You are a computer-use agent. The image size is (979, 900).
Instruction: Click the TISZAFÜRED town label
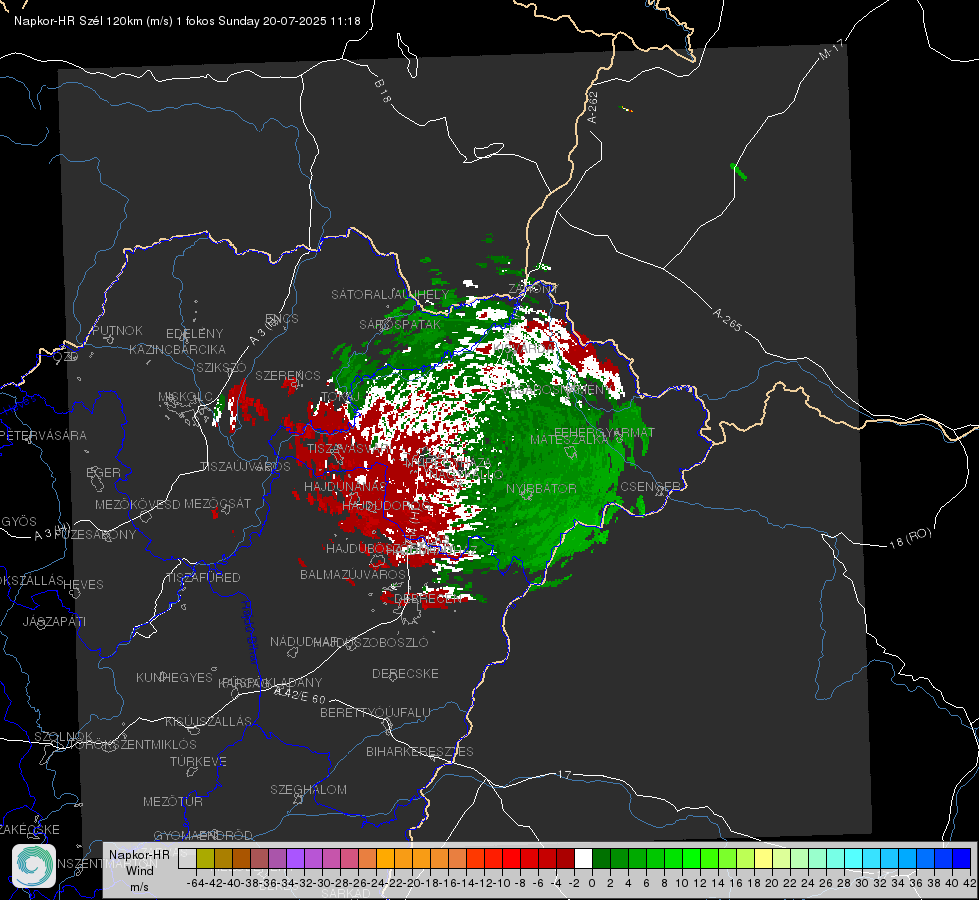[x=203, y=578]
